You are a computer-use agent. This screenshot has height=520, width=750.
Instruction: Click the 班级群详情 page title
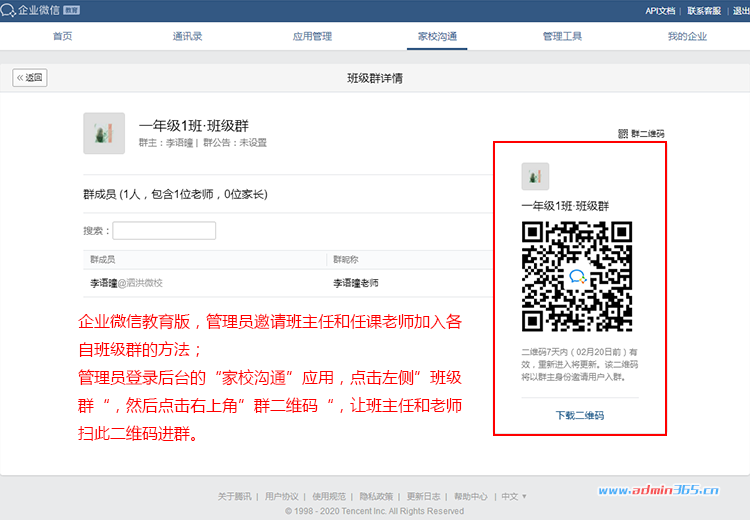375,78
